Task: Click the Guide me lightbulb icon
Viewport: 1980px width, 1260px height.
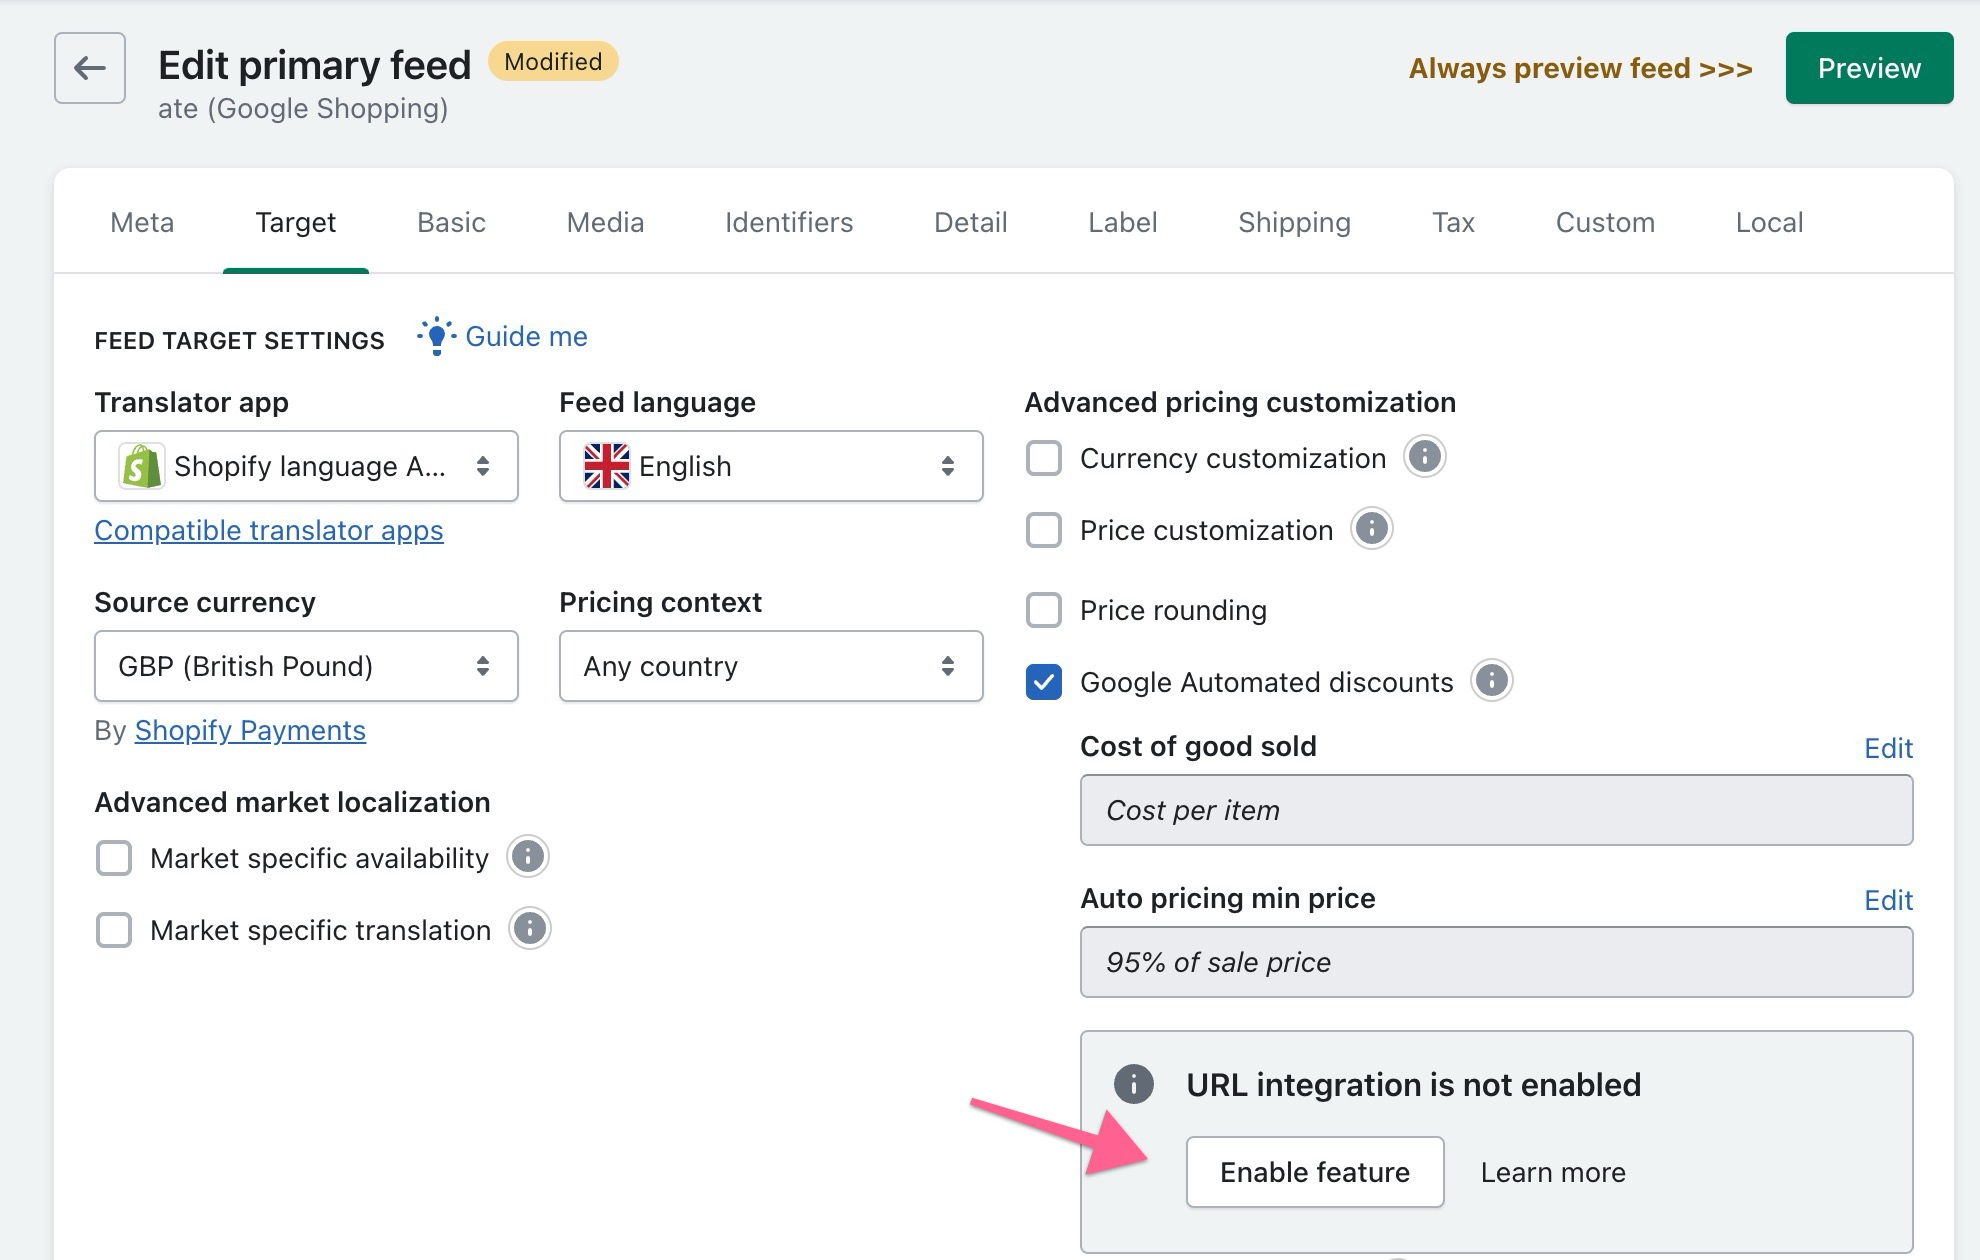Action: (437, 337)
